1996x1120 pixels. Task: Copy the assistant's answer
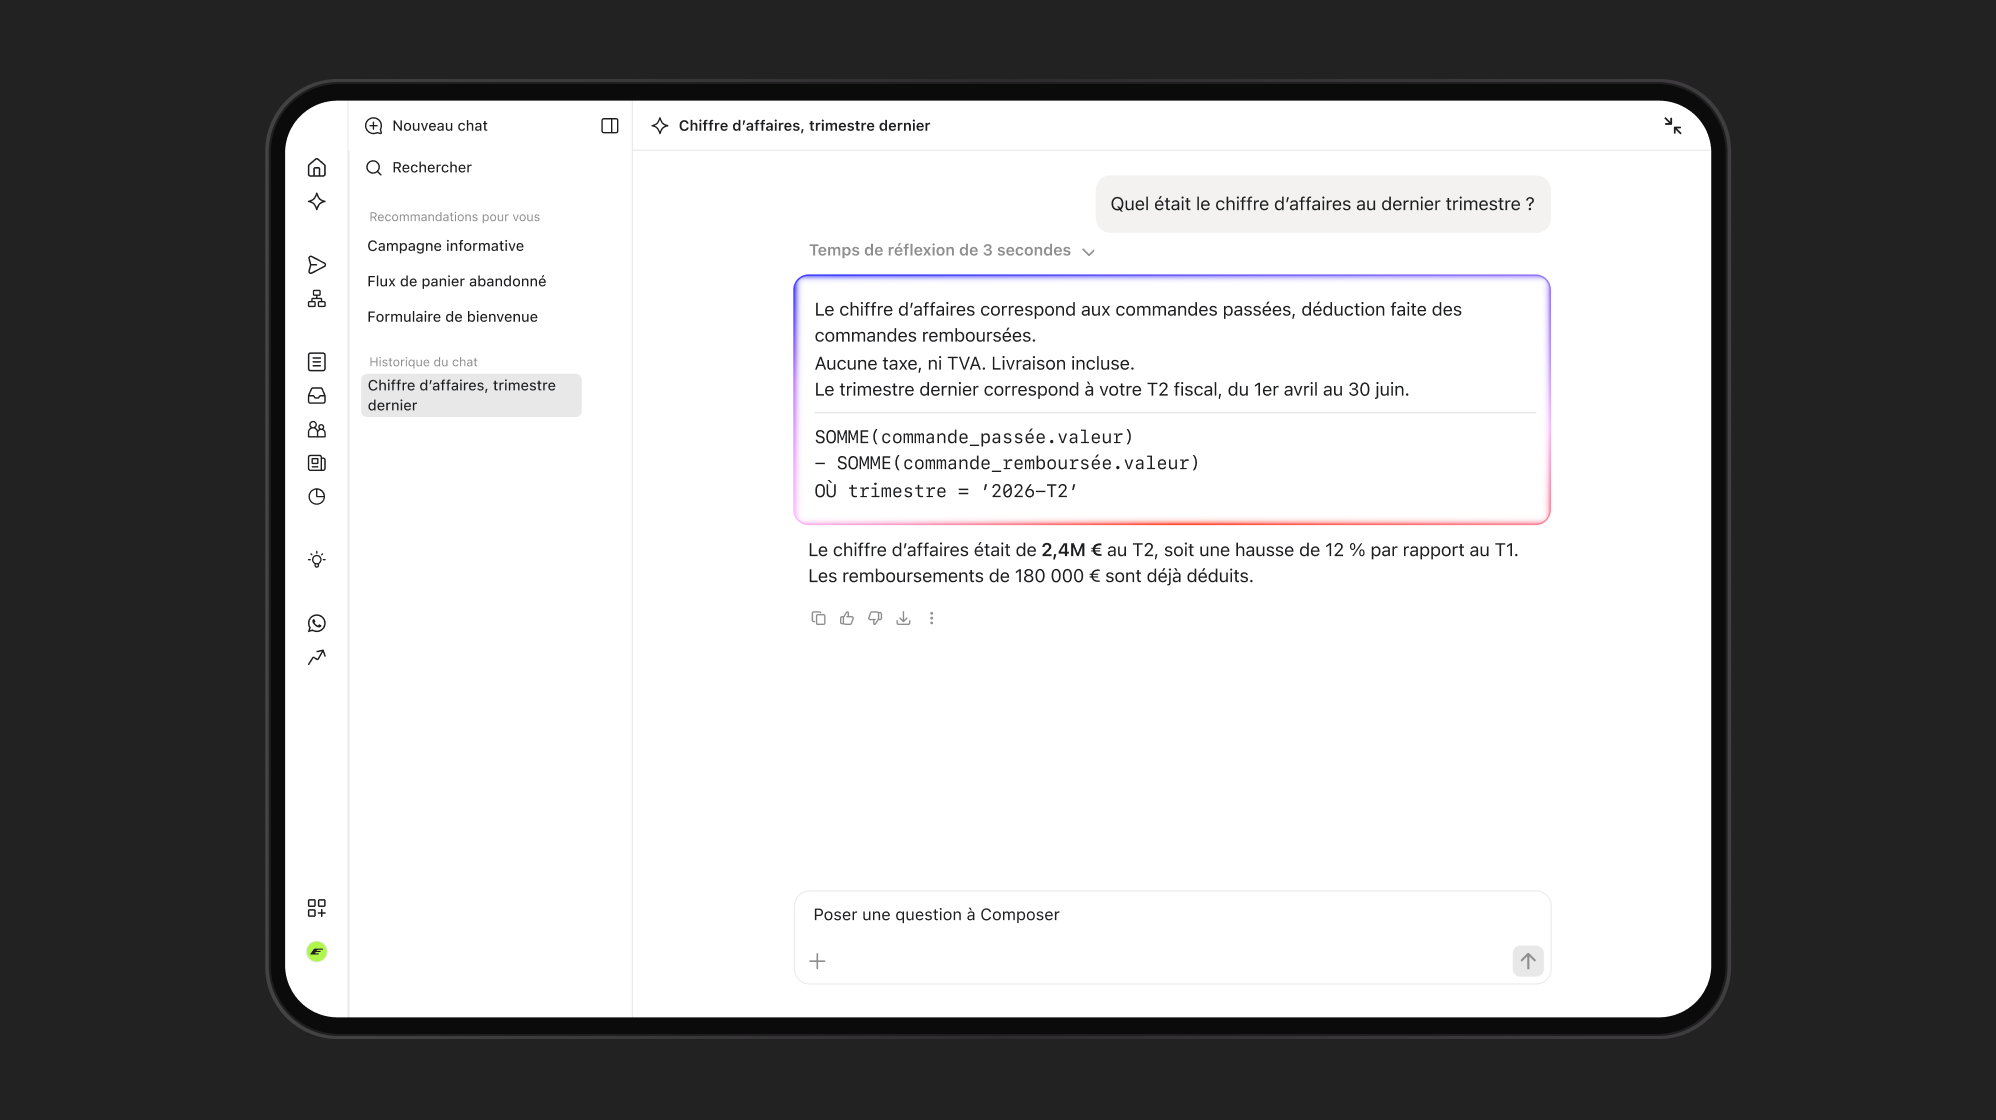(818, 619)
